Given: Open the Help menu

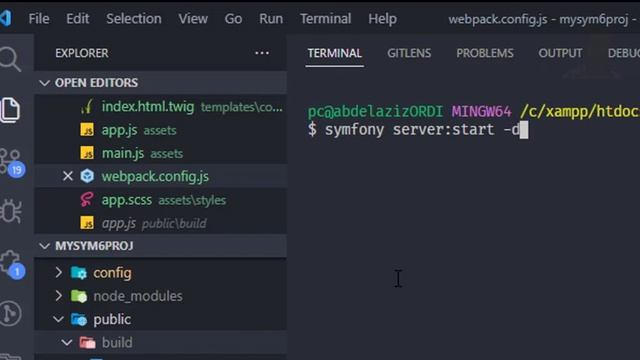Looking at the screenshot, I should click(x=382, y=19).
